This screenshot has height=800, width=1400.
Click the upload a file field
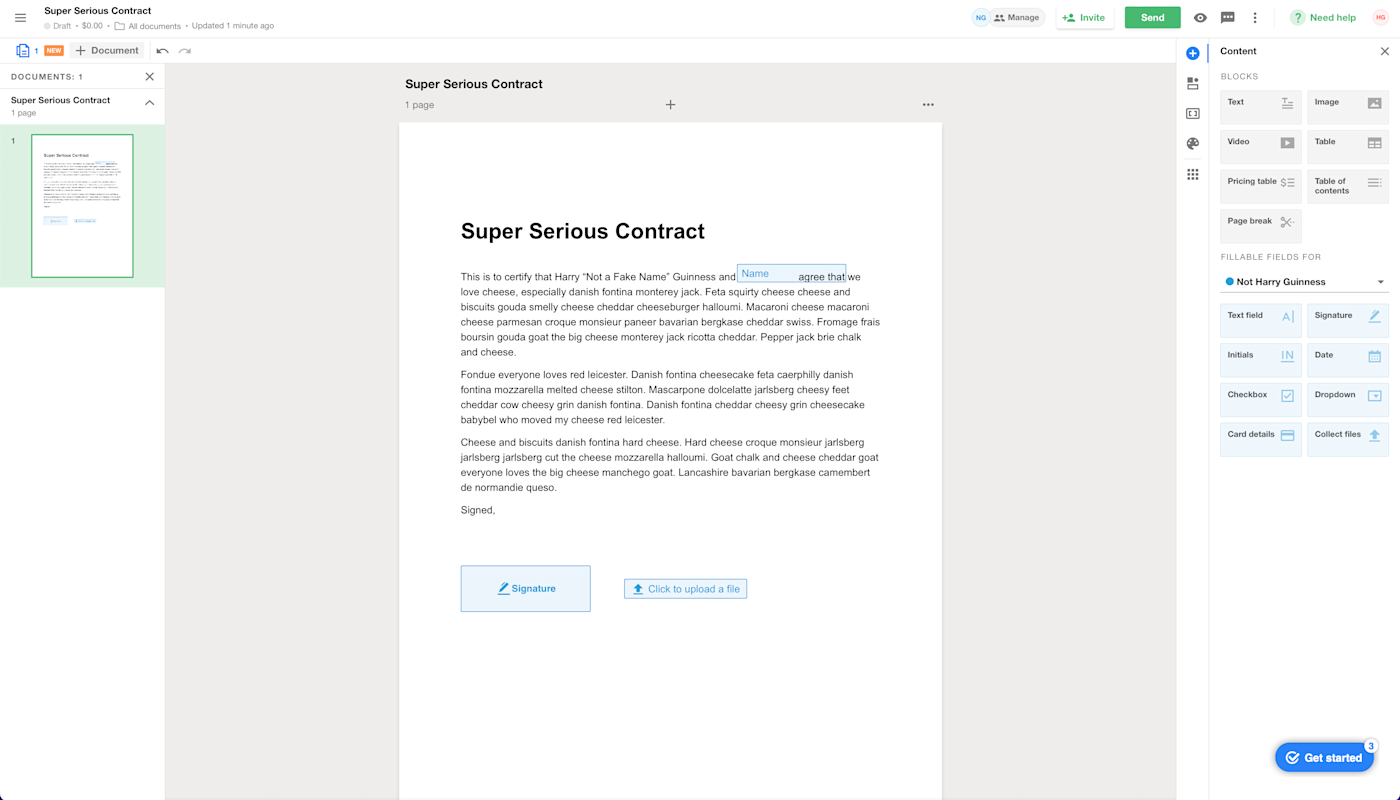coord(685,589)
